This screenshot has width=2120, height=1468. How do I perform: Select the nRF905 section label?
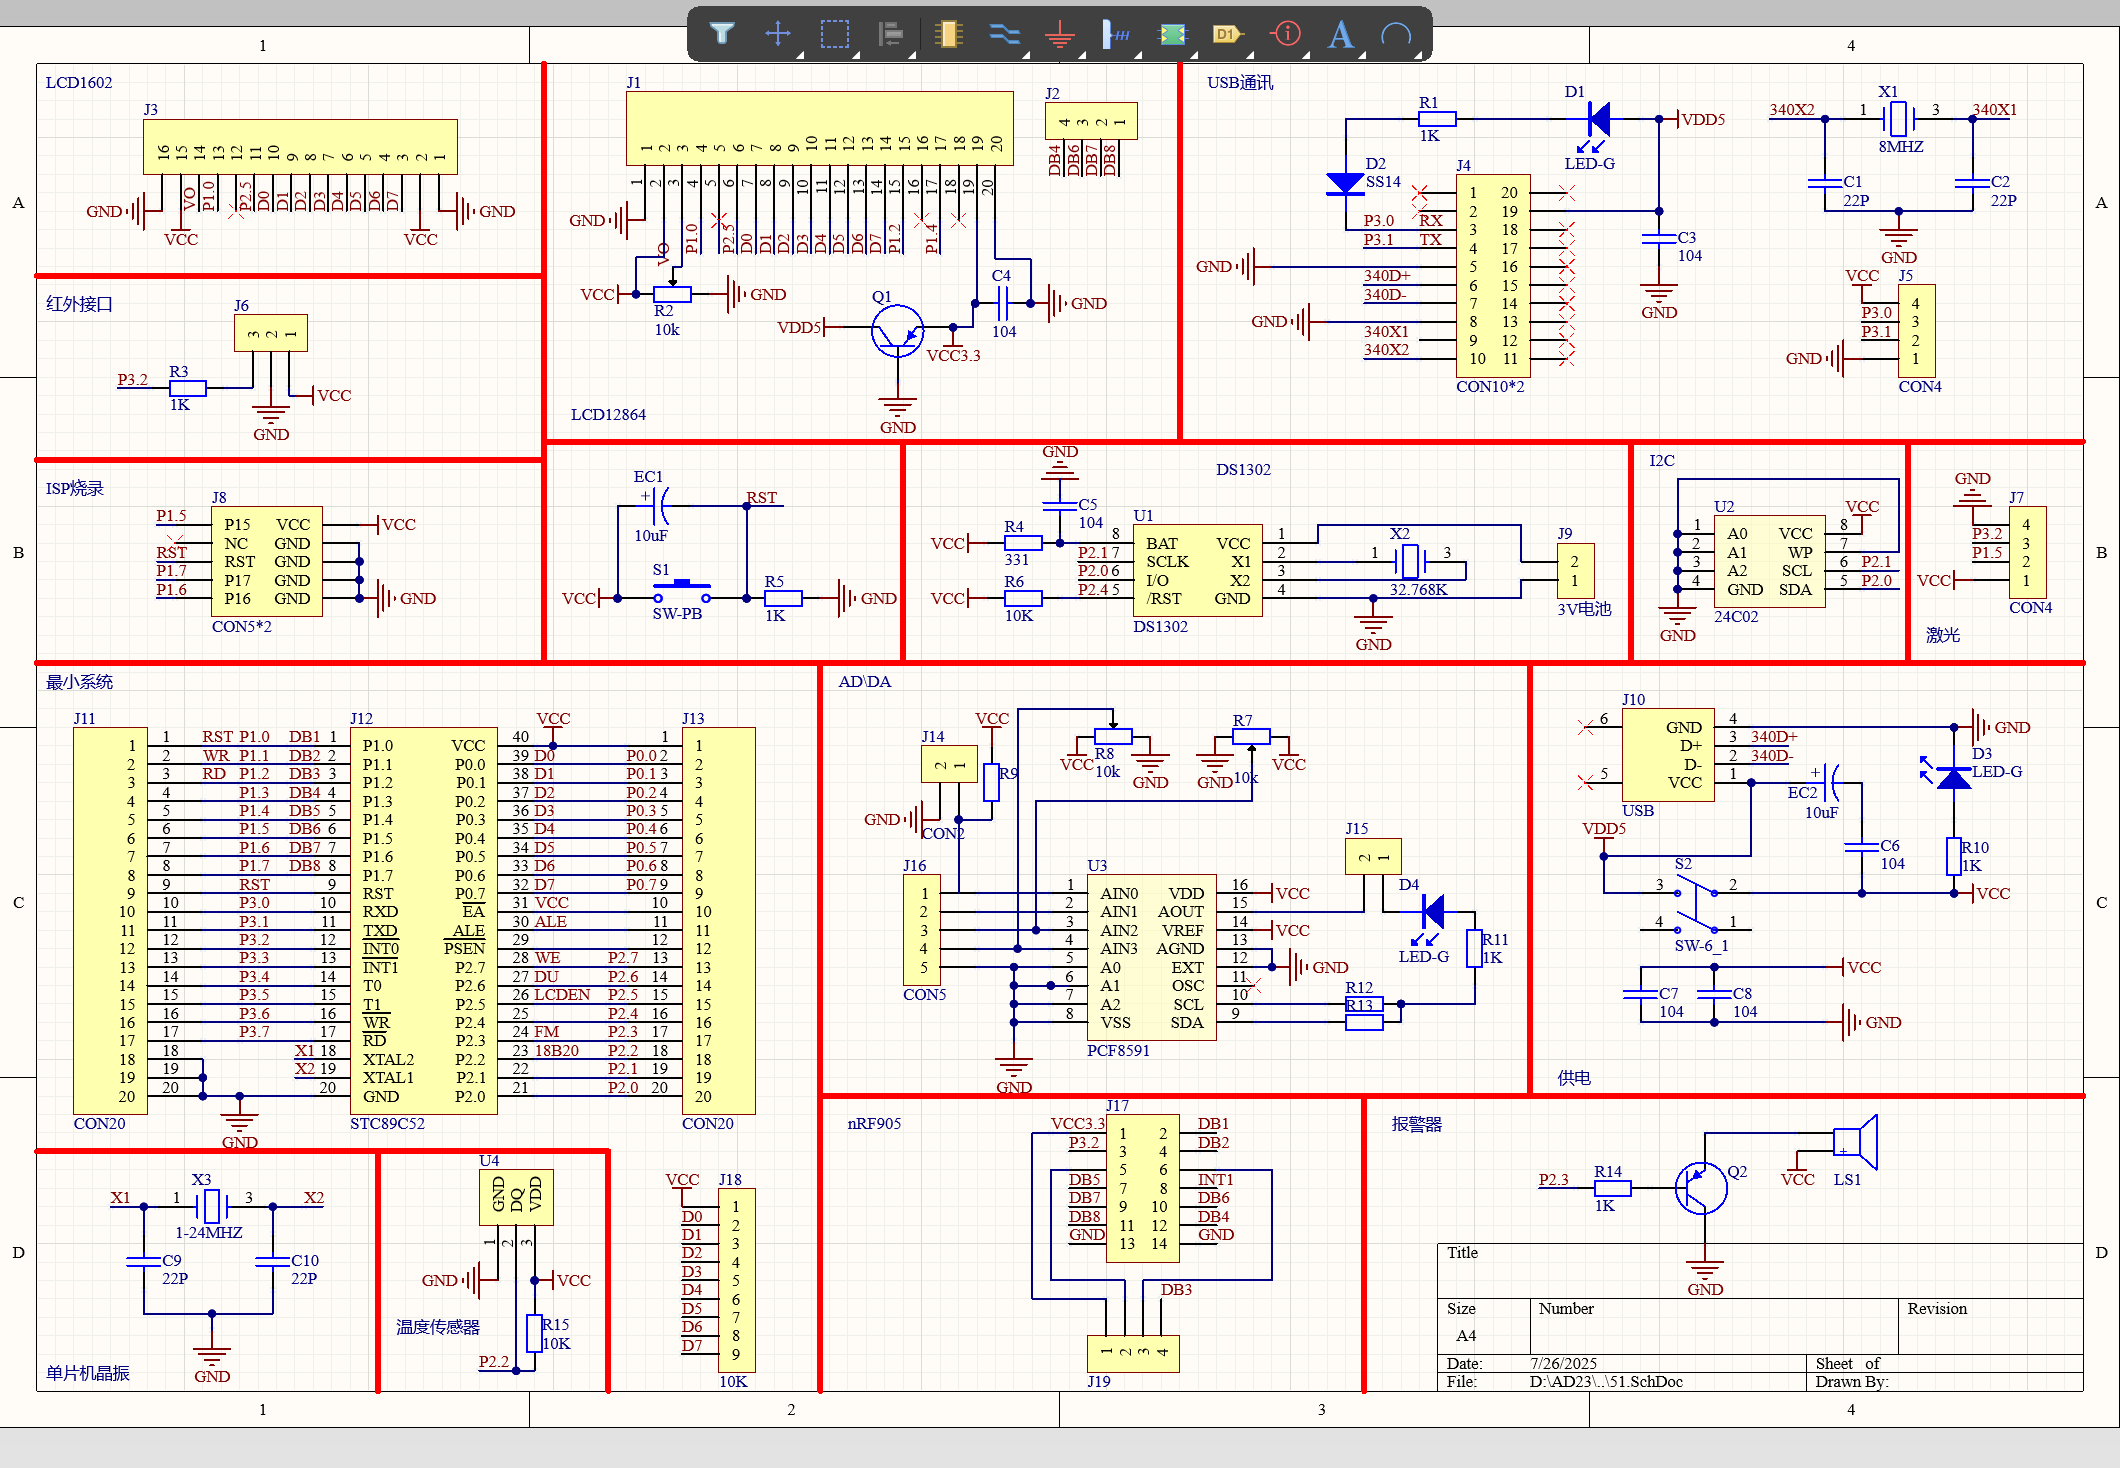pyautogui.click(x=874, y=1123)
